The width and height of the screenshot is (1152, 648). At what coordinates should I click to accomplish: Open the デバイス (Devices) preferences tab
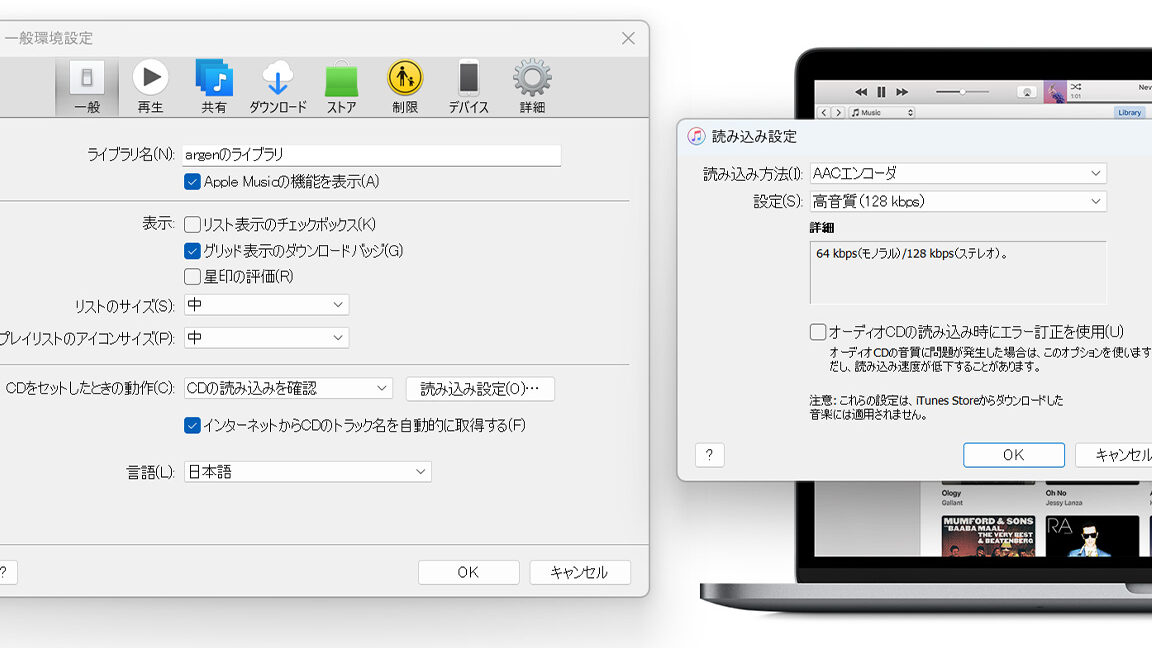(x=469, y=87)
